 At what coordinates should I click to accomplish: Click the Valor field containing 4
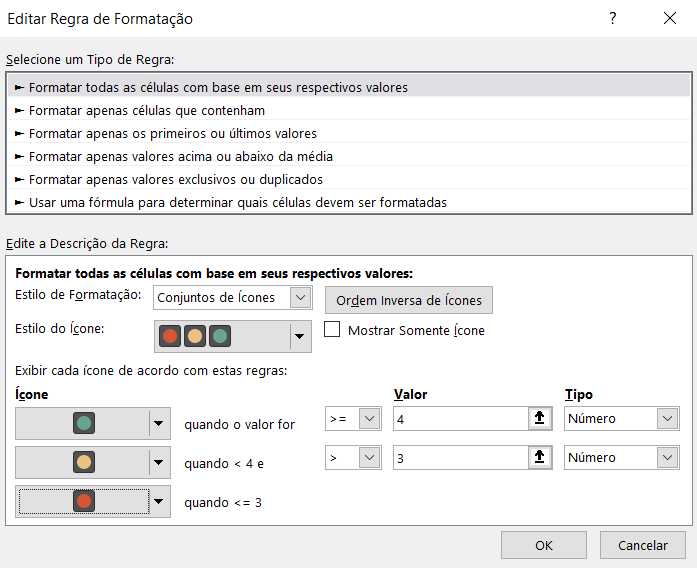pyautogui.click(x=461, y=419)
